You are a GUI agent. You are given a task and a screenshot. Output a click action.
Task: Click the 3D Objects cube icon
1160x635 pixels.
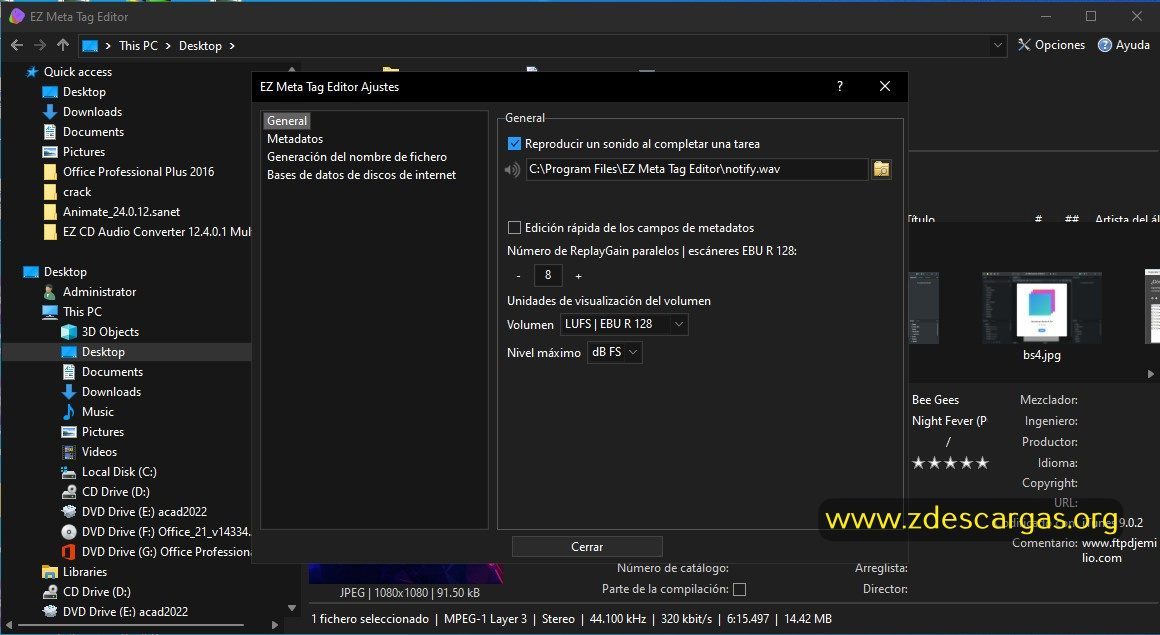69,332
